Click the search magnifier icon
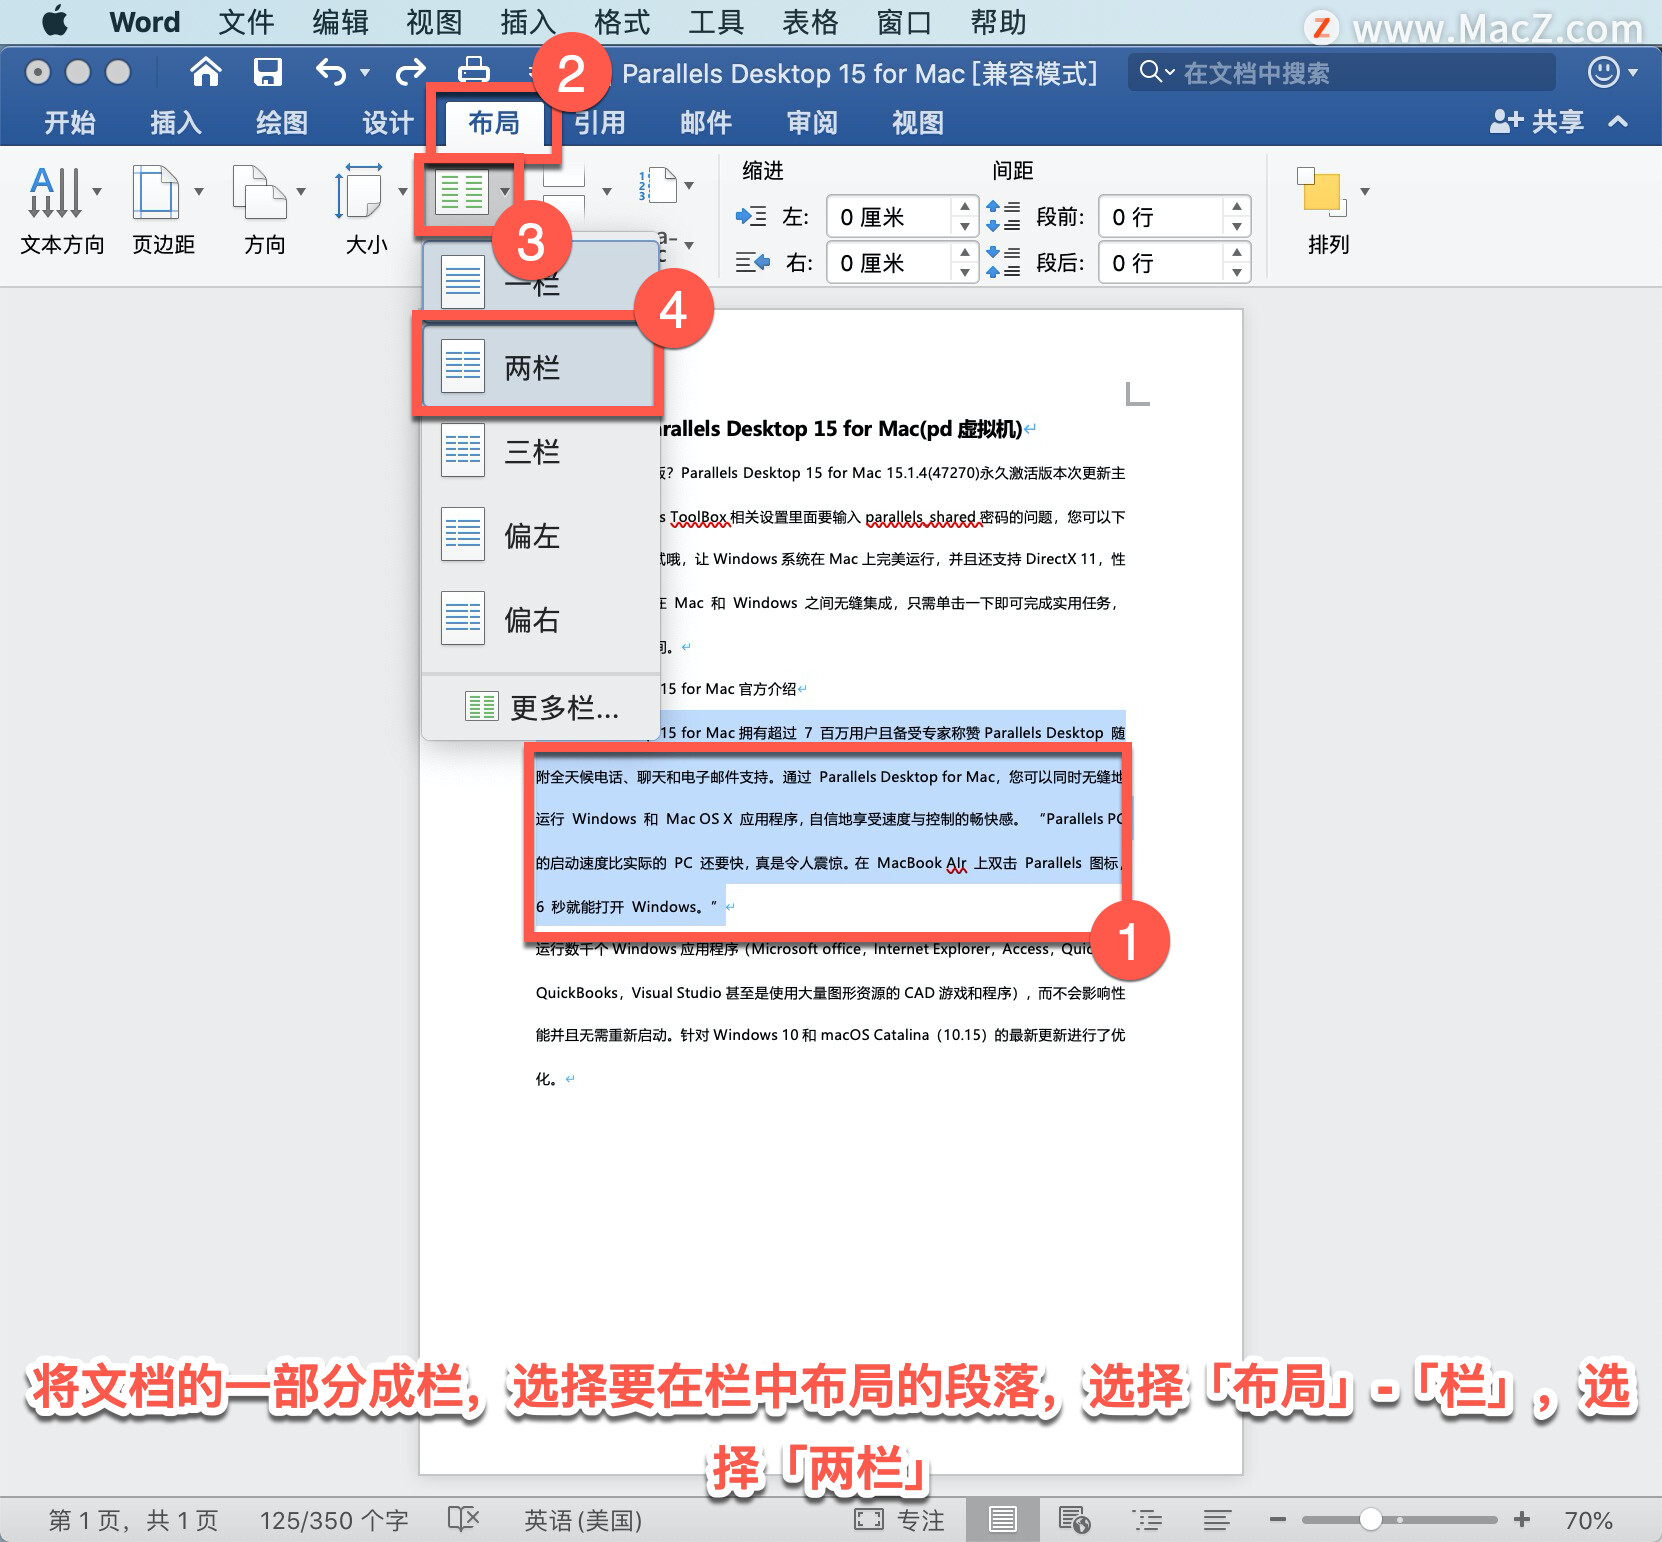Image resolution: width=1662 pixels, height=1542 pixels. coord(1151,72)
